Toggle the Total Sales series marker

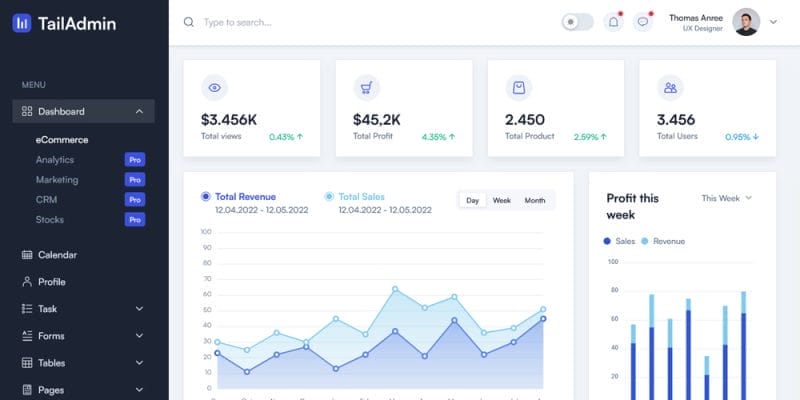pyautogui.click(x=329, y=196)
